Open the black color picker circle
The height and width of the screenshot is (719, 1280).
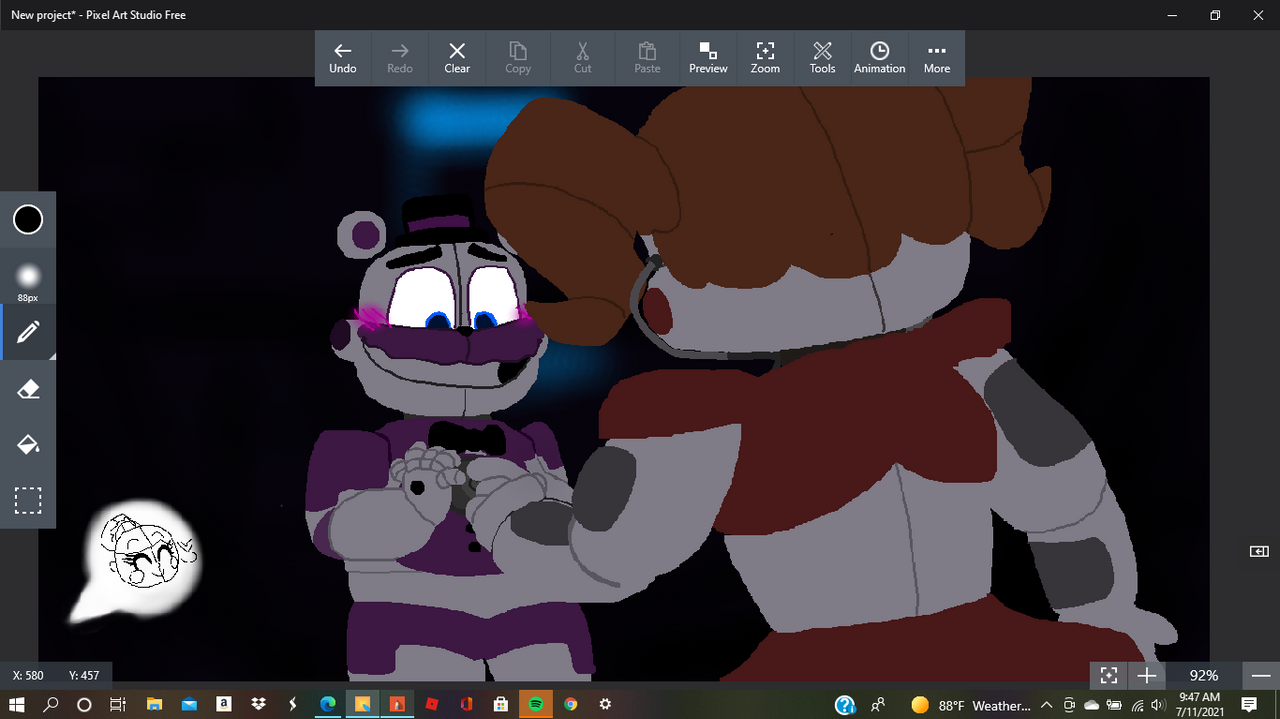coord(28,220)
